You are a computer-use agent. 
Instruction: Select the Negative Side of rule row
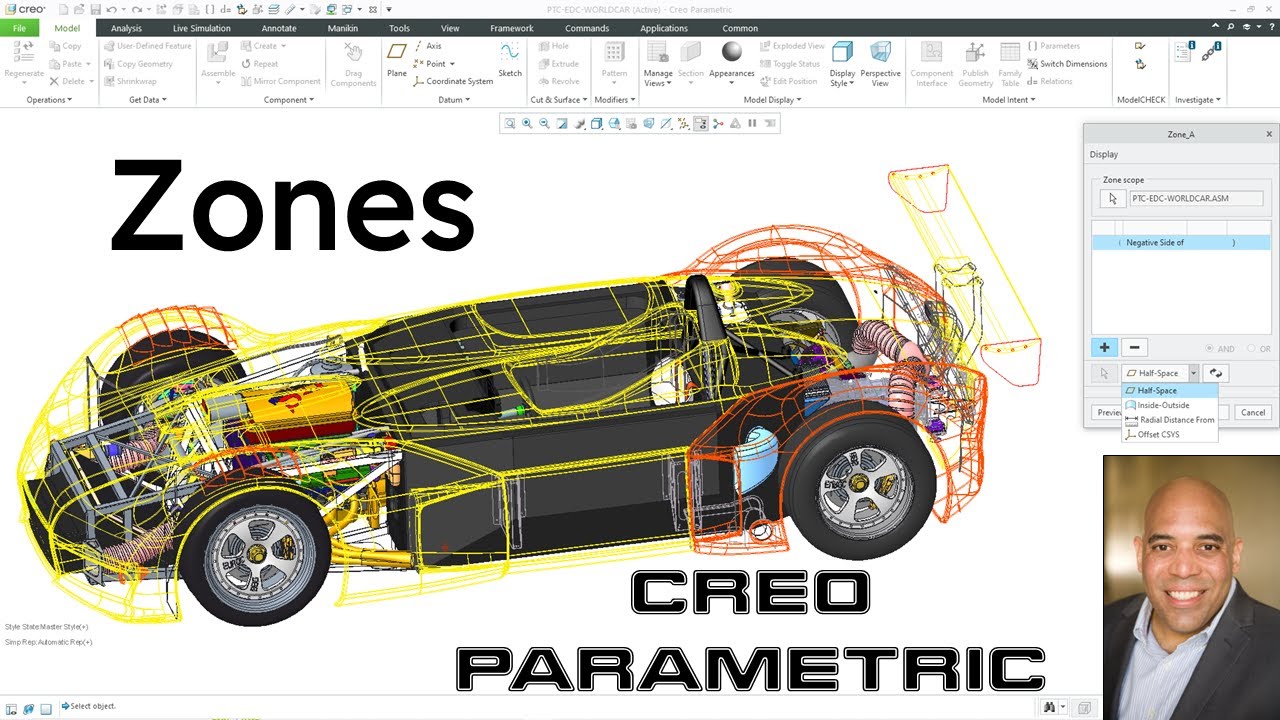1181,243
